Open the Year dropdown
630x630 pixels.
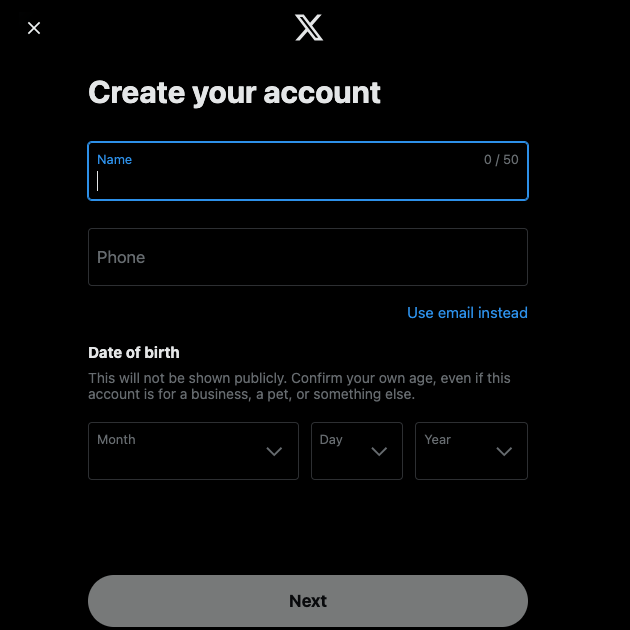(471, 451)
